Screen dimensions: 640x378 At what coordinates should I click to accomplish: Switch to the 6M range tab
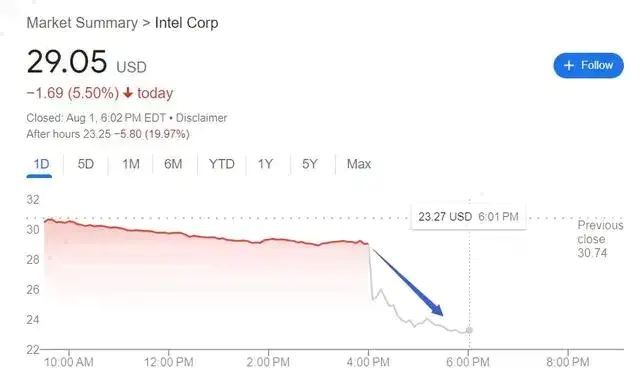point(173,164)
